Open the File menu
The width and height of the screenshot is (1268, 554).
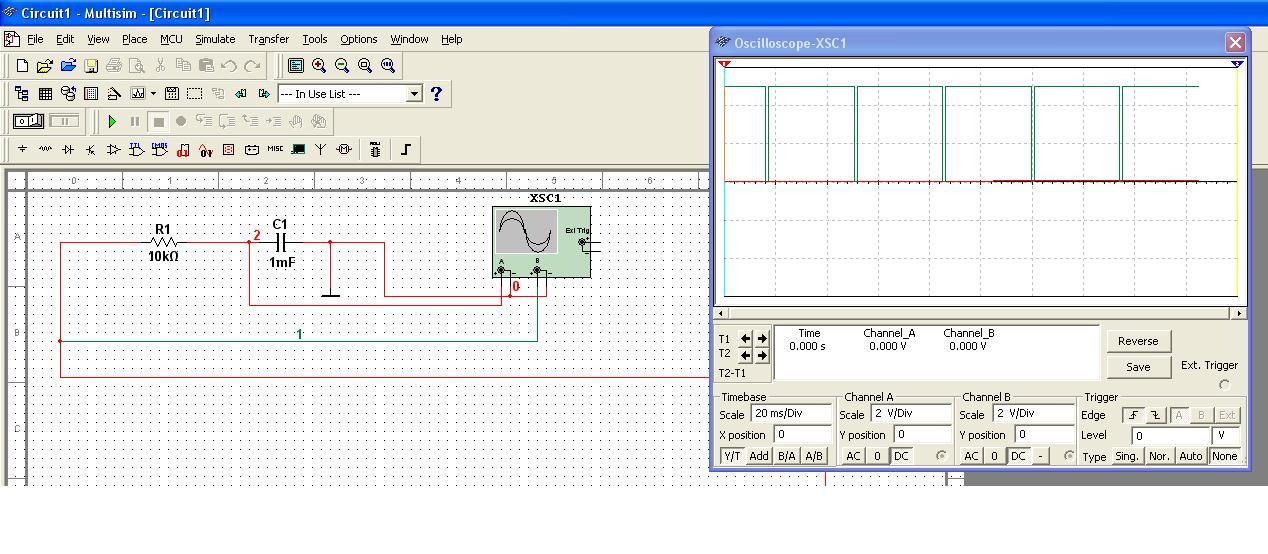tap(35, 39)
